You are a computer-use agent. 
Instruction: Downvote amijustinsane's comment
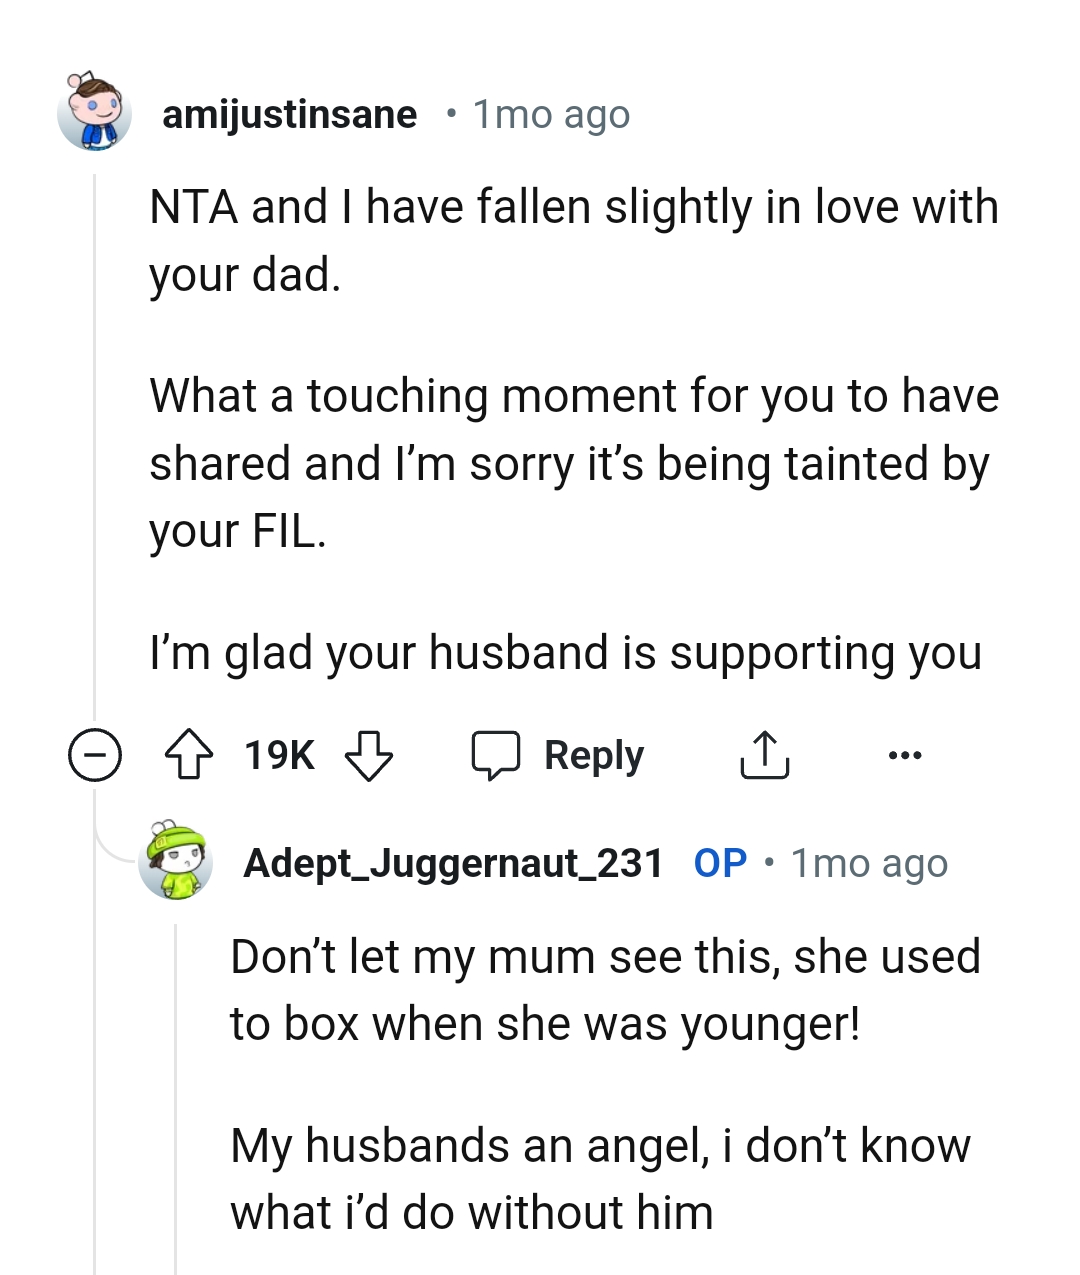point(368,757)
